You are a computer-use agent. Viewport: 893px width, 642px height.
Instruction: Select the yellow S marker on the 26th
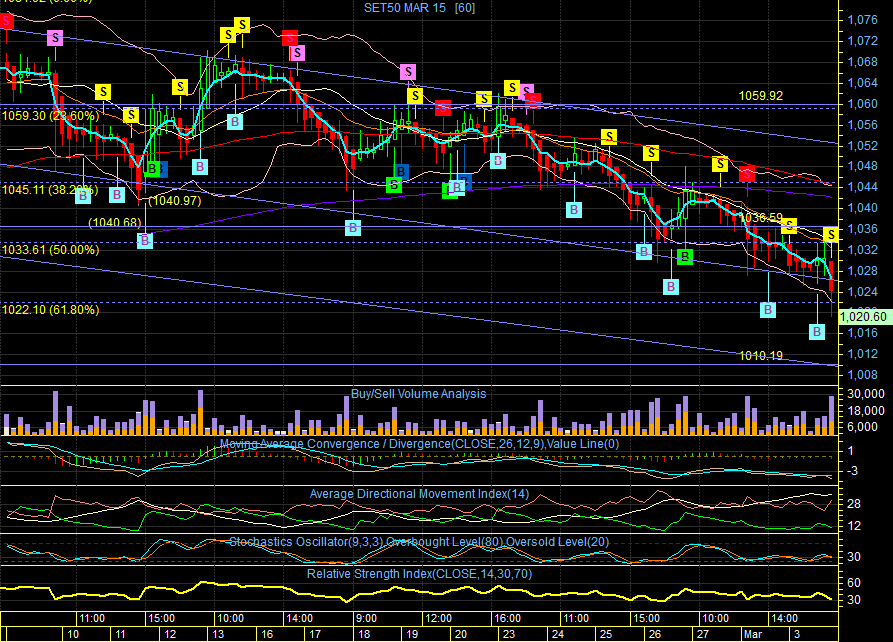click(651, 153)
